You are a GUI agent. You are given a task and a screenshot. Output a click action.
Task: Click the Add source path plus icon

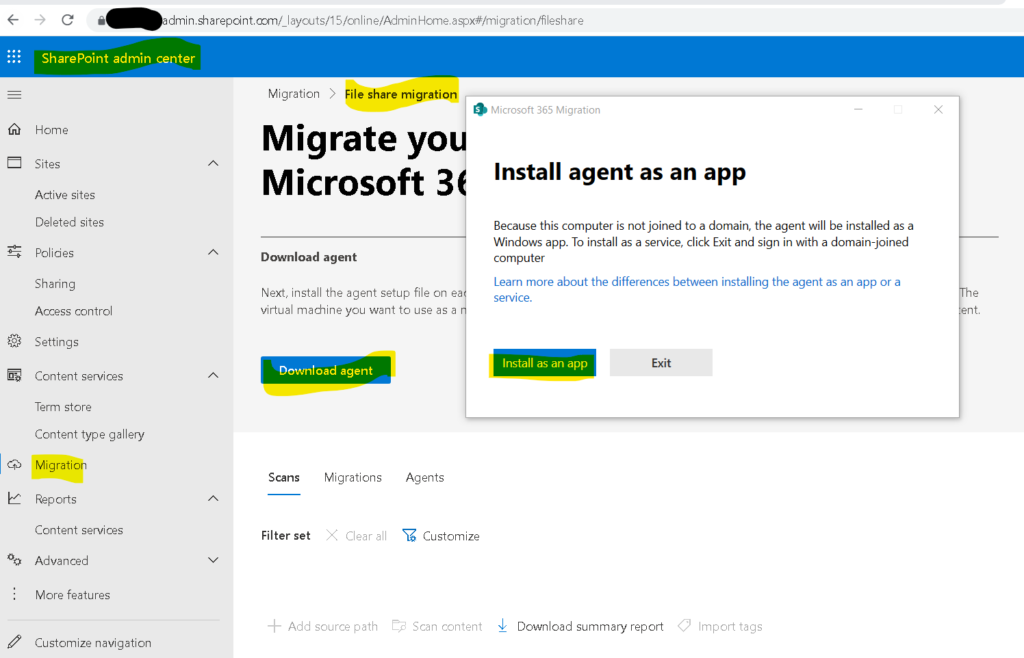pyautogui.click(x=274, y=626)
